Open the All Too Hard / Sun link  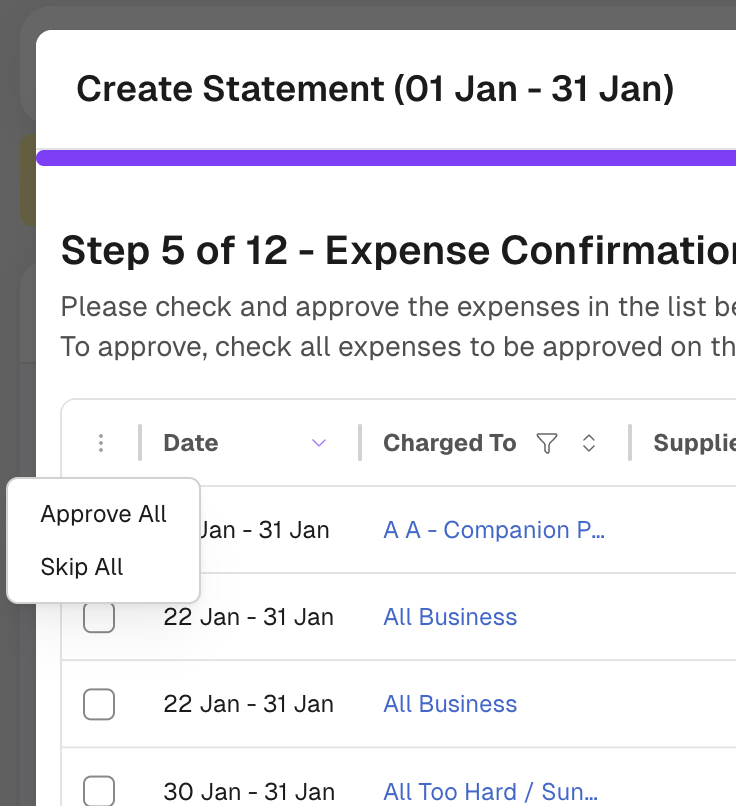tap(490, 793)
